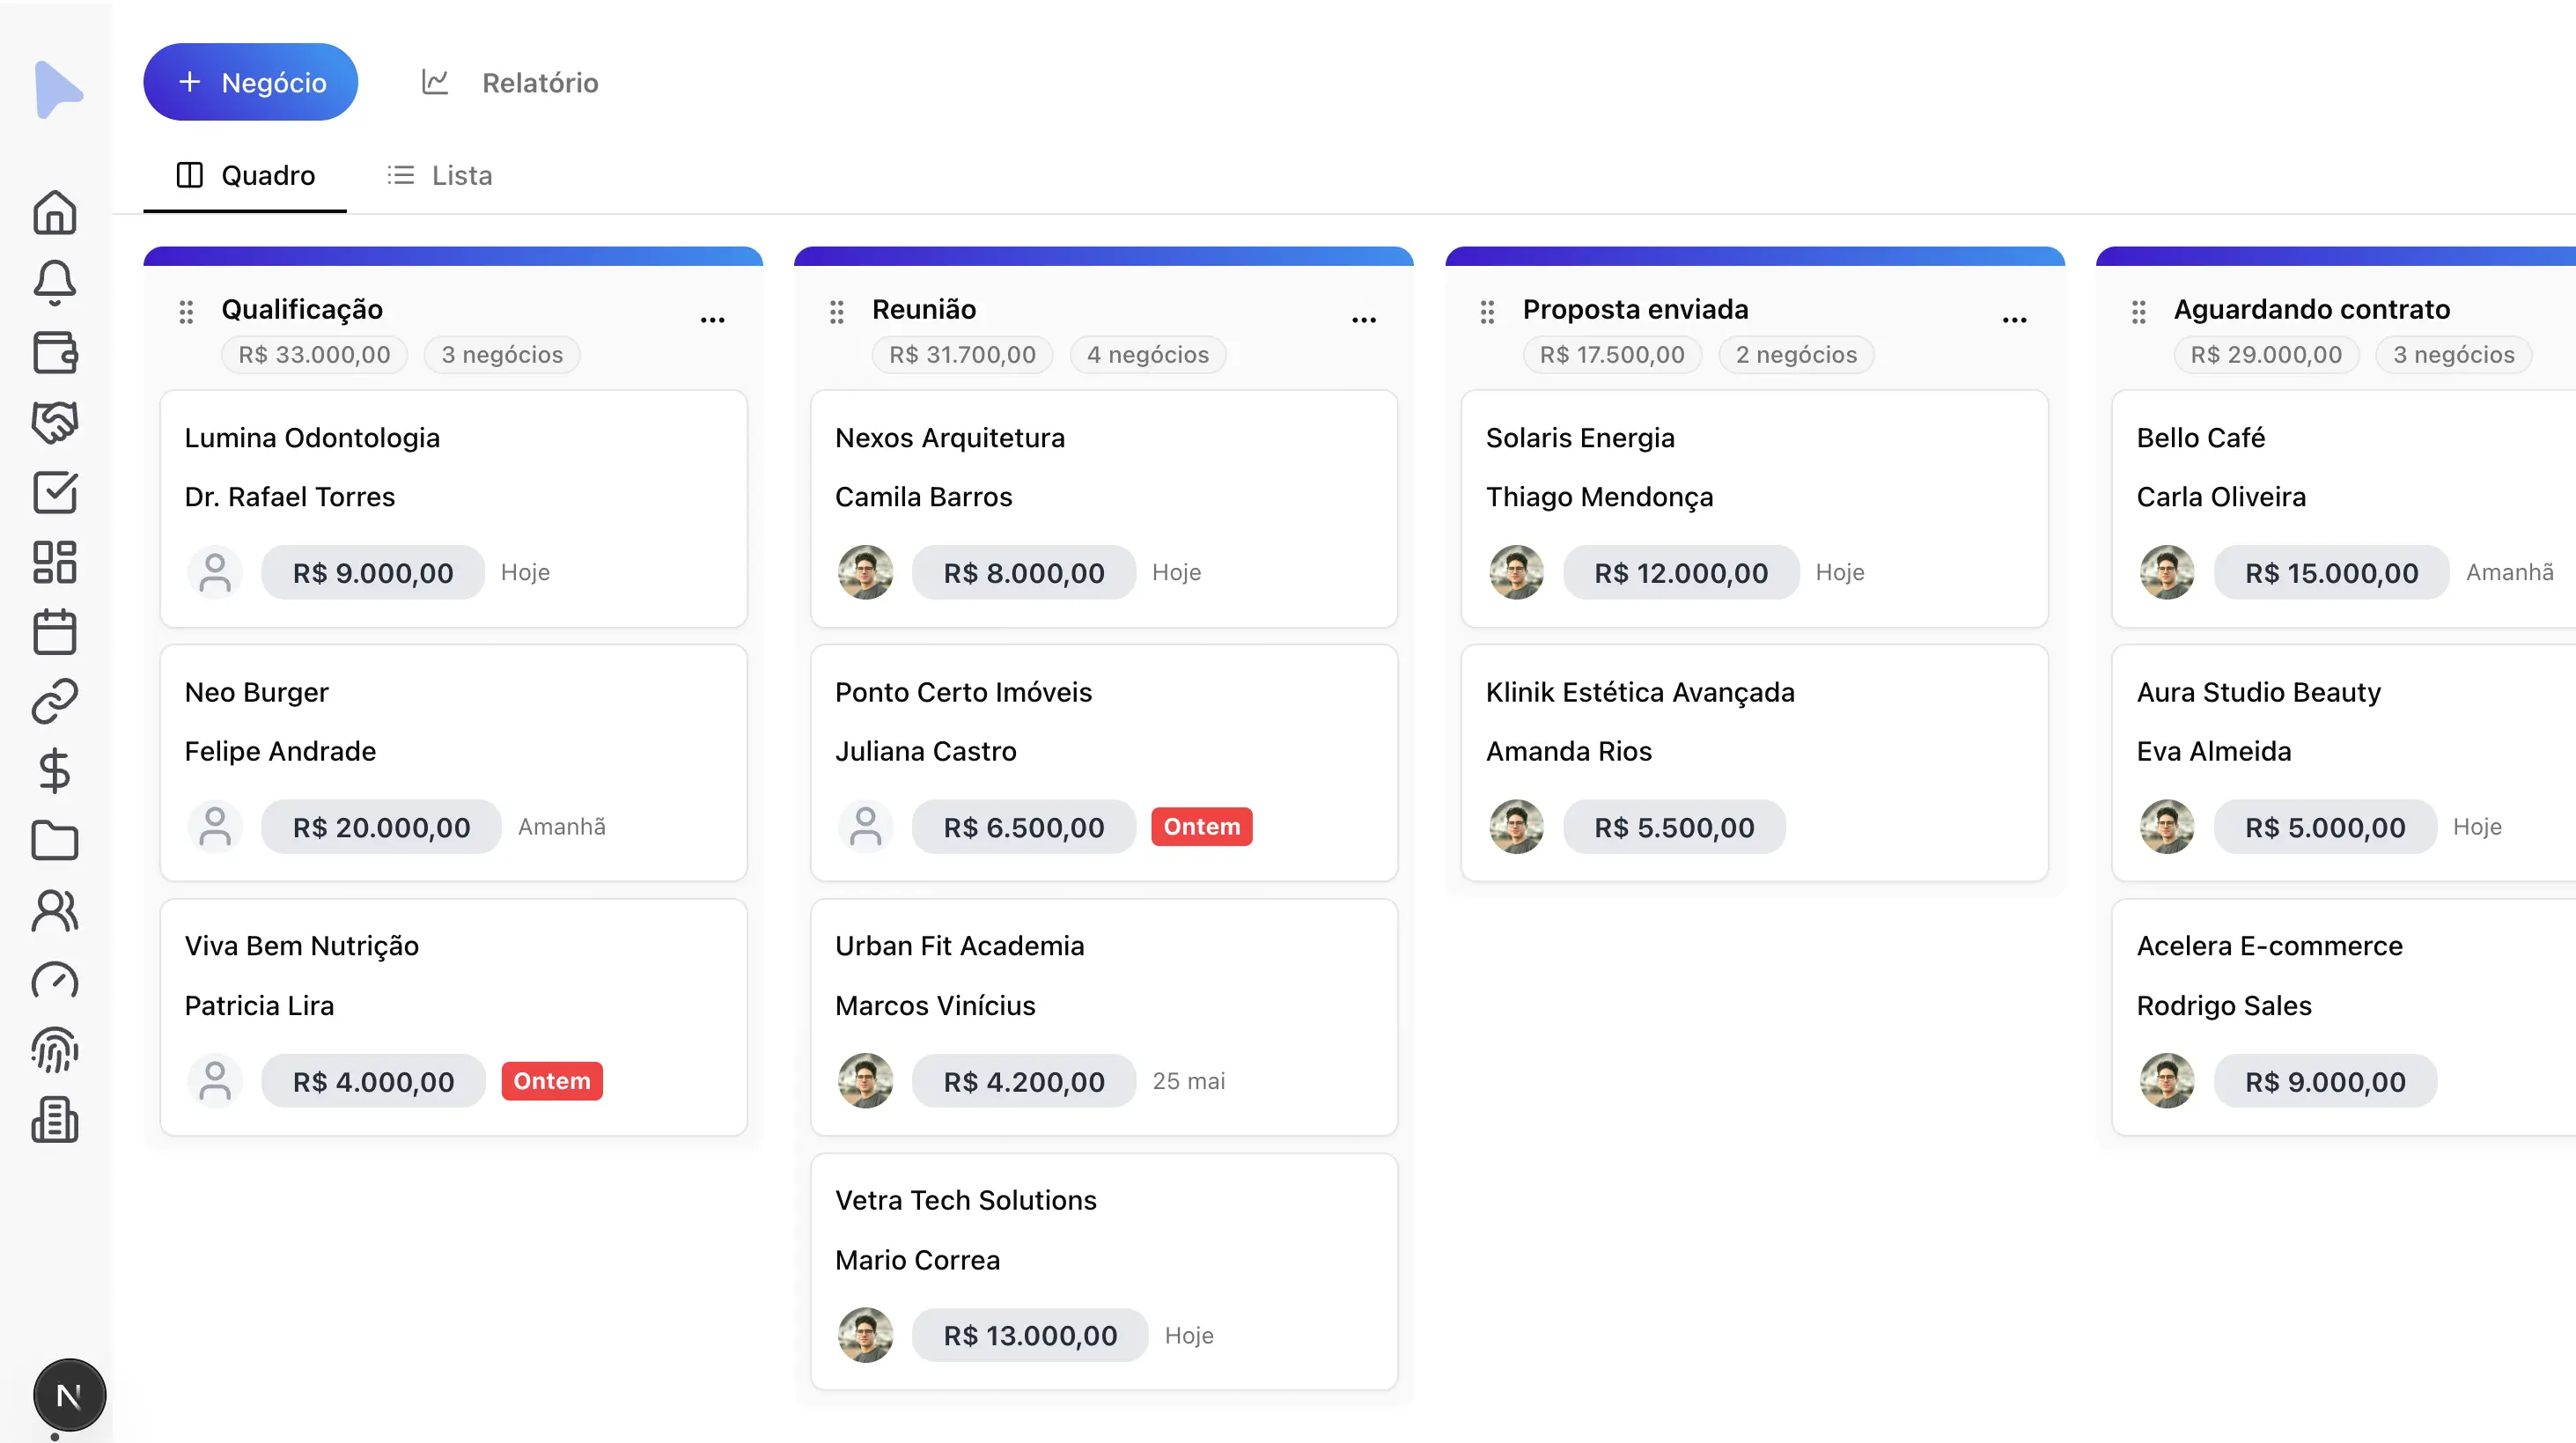Image resolution: width=2576 pixels, height=1443 pixels.
Task: Create a new Negócio
Action: click(x=251, y=82)
